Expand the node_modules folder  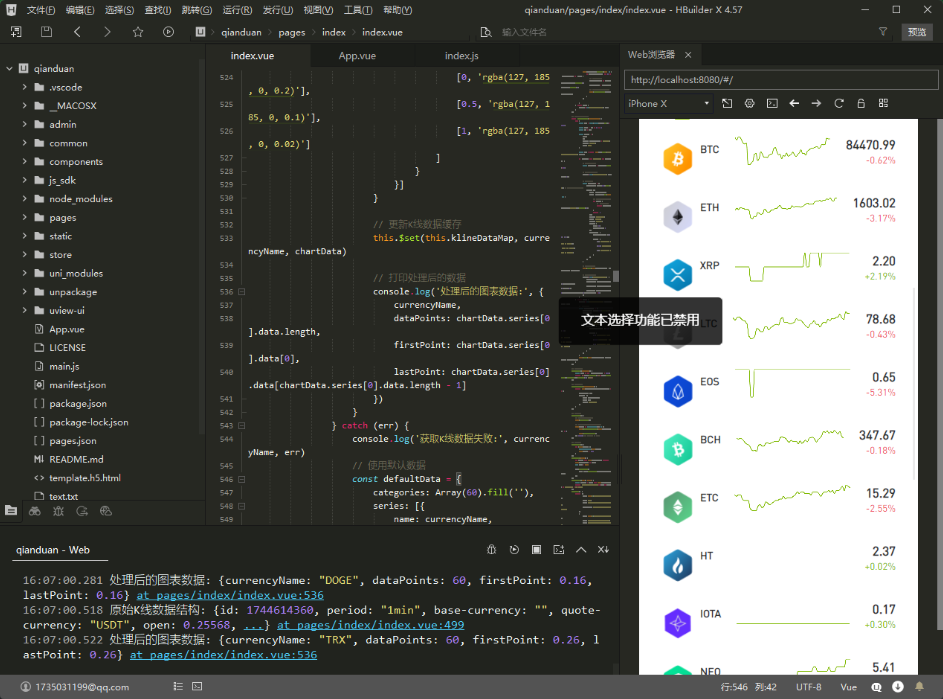25,199
